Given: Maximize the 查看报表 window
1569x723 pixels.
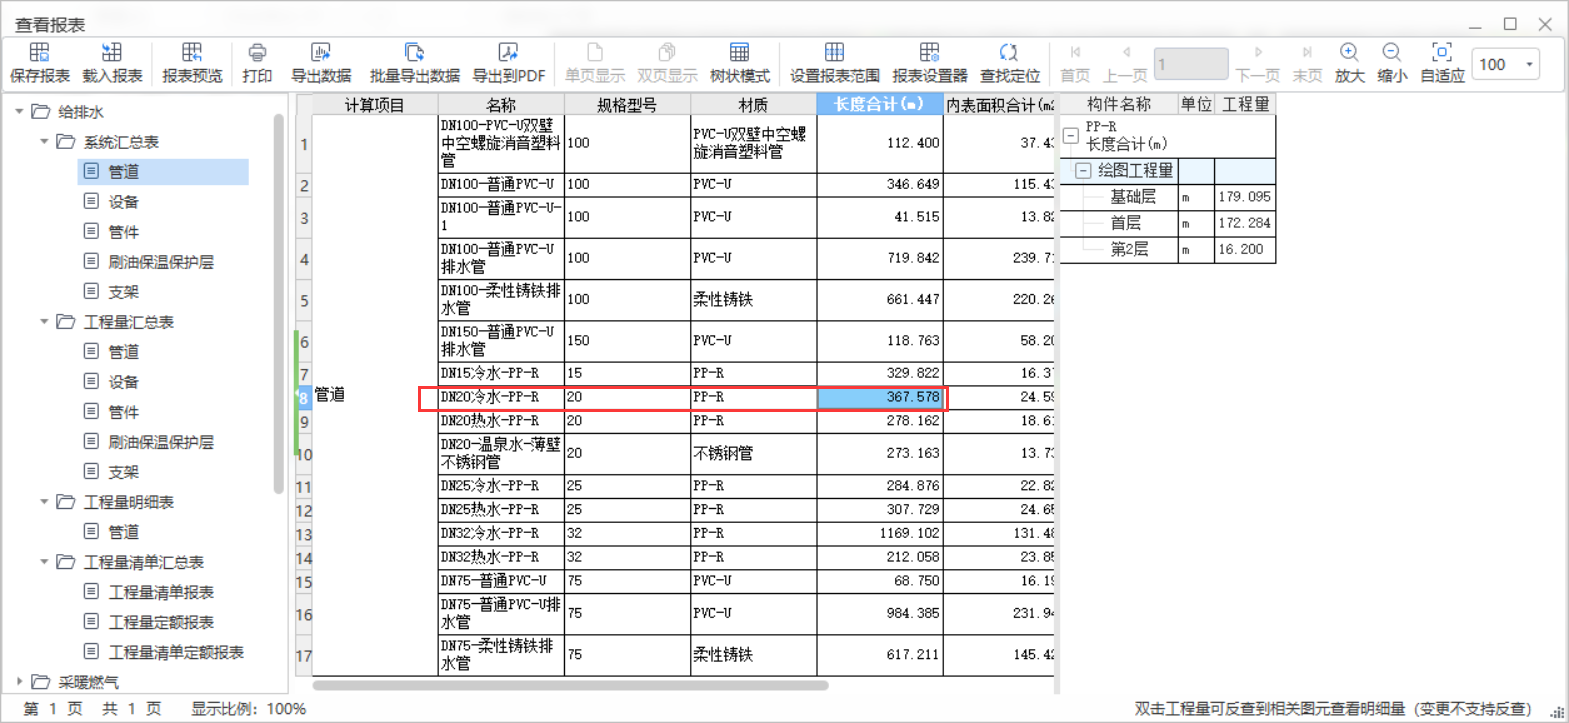Looking at the screenshot, I should (x=1510, y=24).
